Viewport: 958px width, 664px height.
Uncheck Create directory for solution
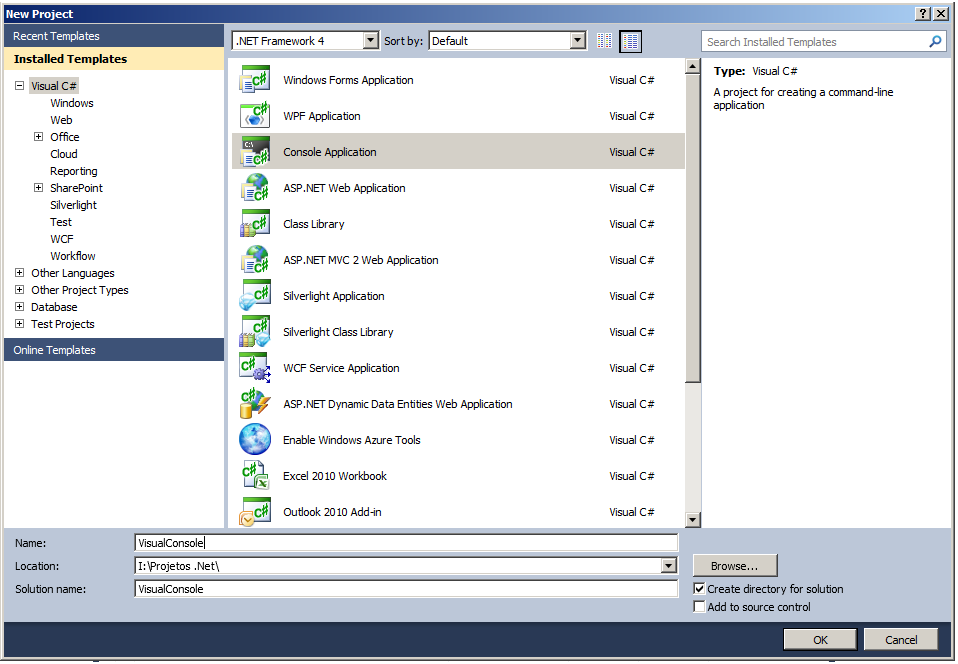700,589
